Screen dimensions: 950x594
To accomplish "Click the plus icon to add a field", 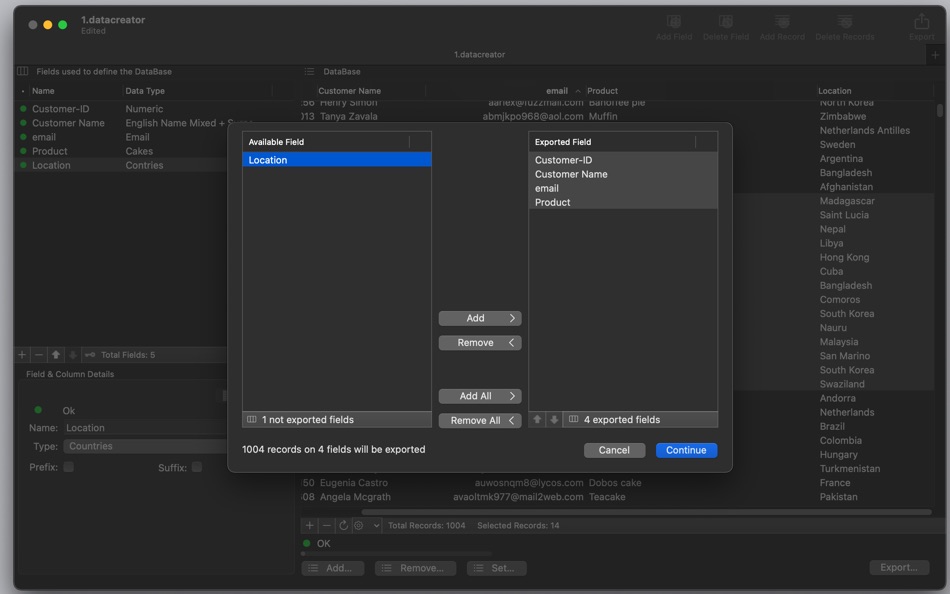I will (23, 355).
